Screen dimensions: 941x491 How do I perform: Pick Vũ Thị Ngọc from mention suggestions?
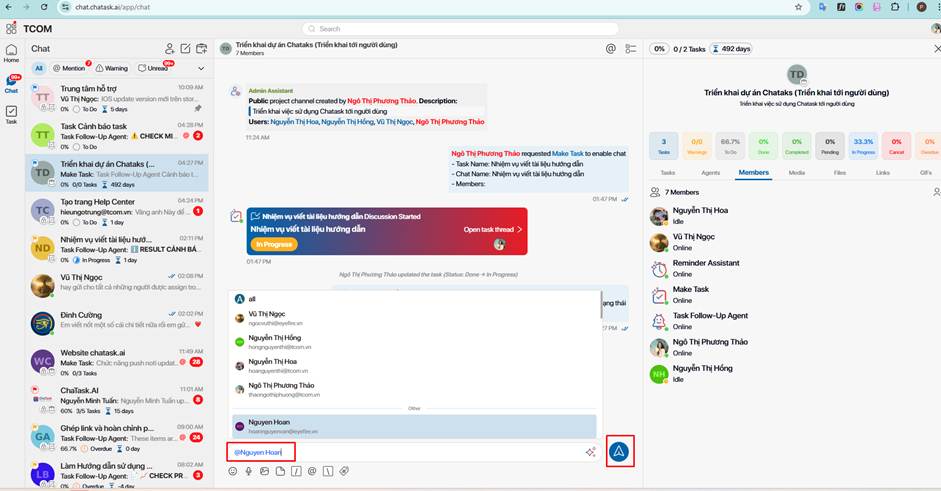[415, 318]
